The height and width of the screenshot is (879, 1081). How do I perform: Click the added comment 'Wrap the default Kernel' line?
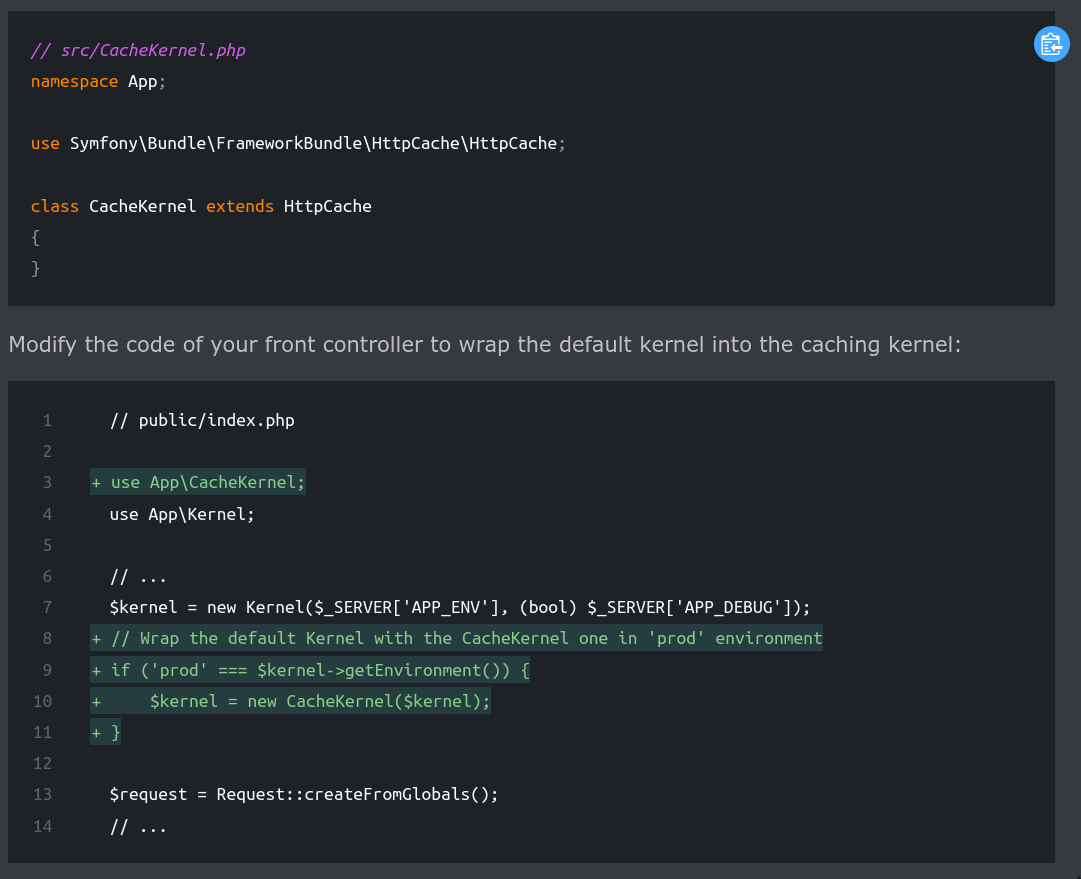point(456,638)
